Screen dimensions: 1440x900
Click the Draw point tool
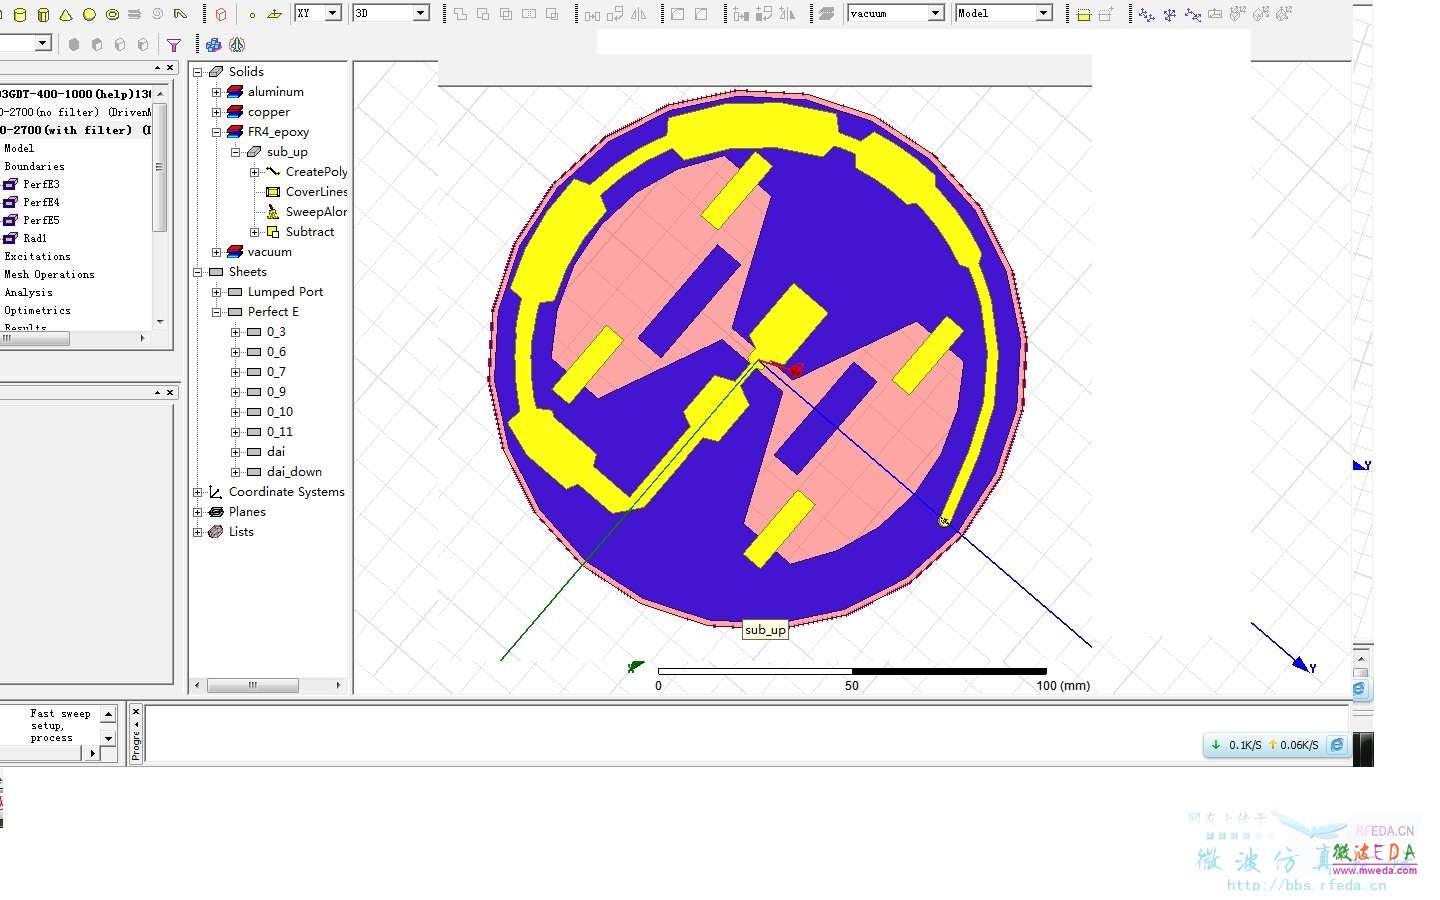[252, 14]
